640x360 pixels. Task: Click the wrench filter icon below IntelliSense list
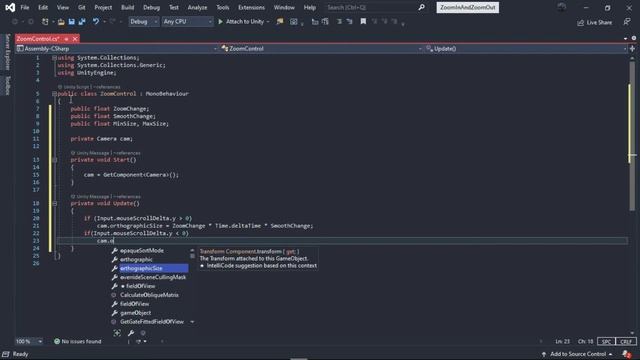point(131,333)
